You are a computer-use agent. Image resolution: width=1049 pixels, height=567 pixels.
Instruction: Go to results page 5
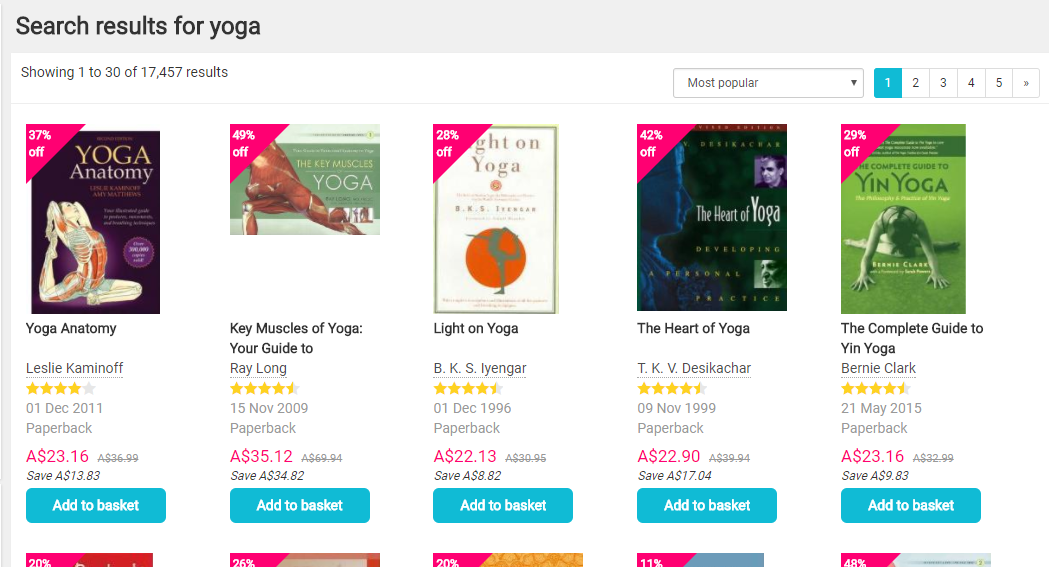click(999, 83)
